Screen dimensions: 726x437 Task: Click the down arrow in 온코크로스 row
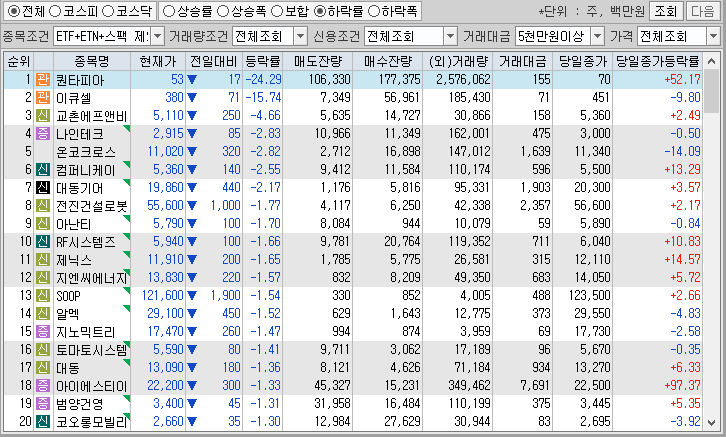[x=192, y=151]
